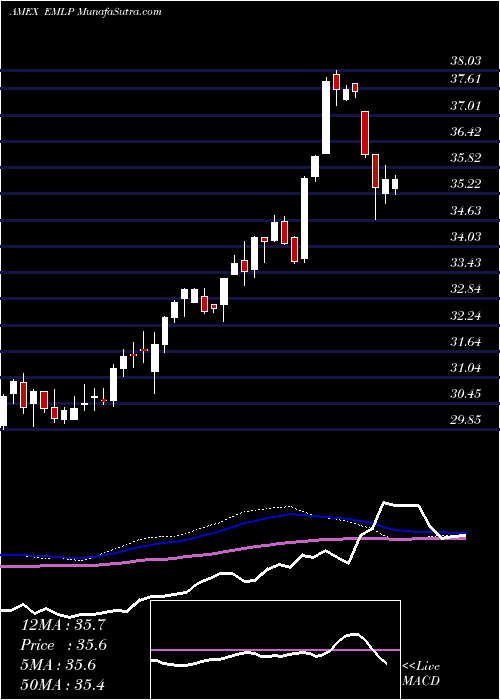Click the large red candlestick below 37.01
Screen dimensions: 500x700
click(365, 133)
